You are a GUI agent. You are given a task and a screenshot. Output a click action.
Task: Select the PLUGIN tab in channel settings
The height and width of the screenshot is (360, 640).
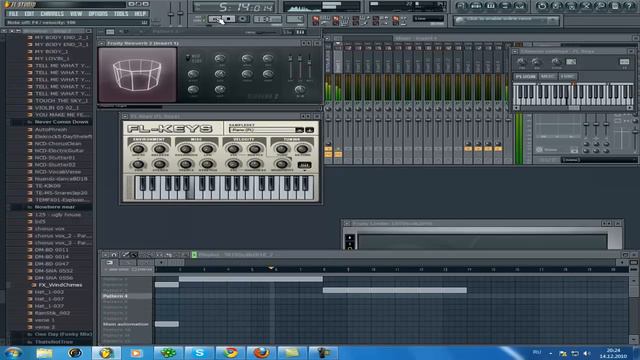tap(525, 76)
